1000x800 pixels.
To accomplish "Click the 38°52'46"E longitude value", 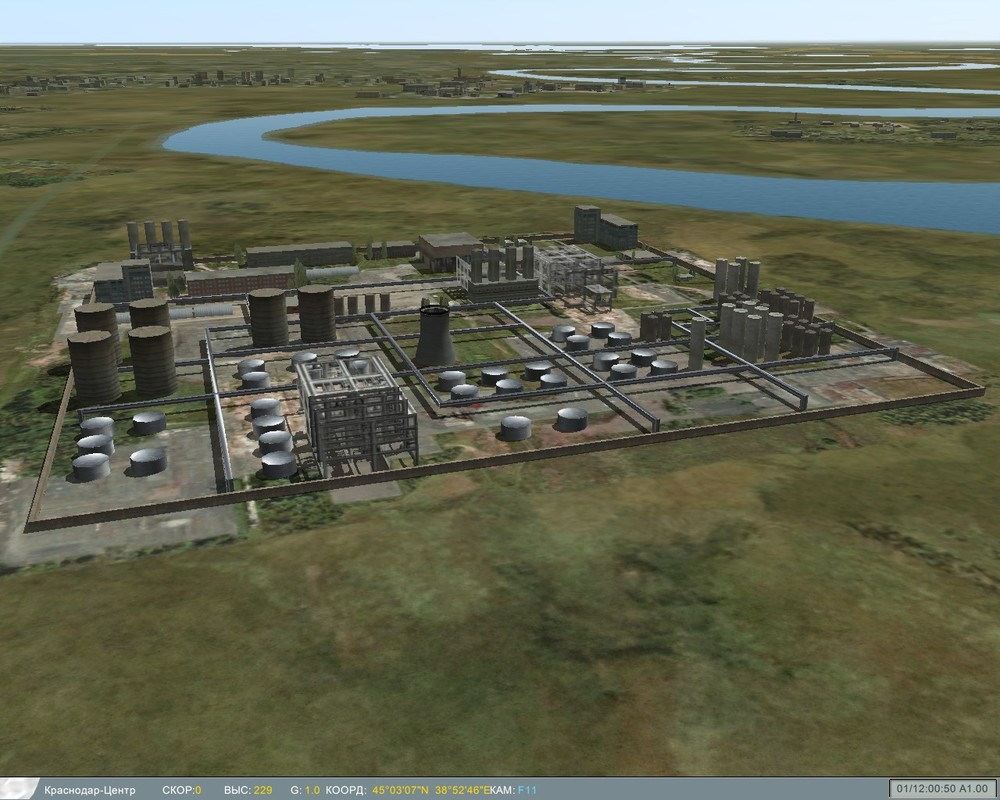I will (x=462, y=787).
